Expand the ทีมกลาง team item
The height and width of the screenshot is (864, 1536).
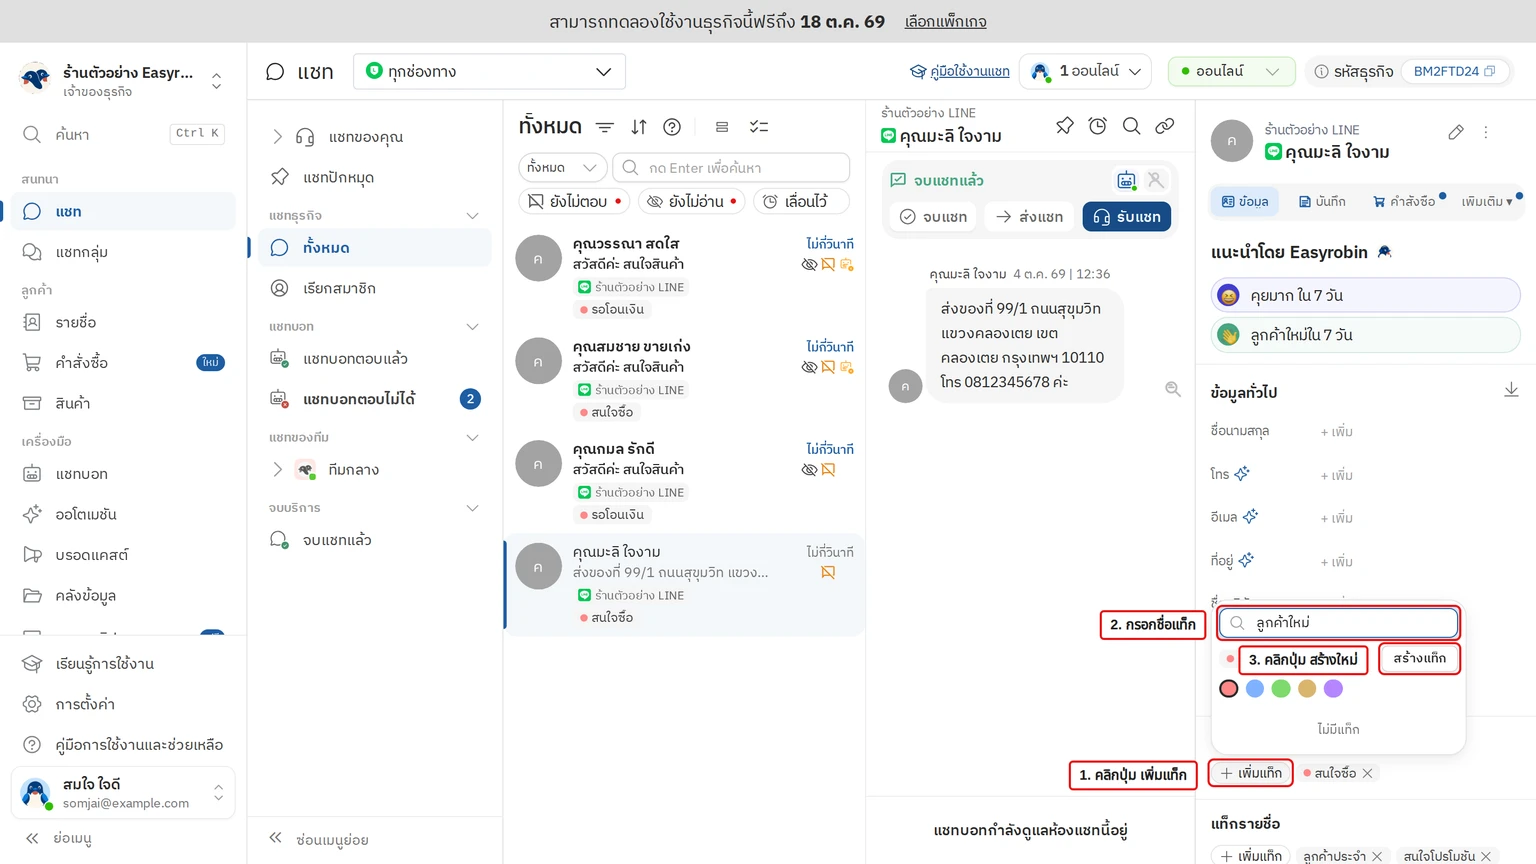pyautogui.click(x=277, y=469)
